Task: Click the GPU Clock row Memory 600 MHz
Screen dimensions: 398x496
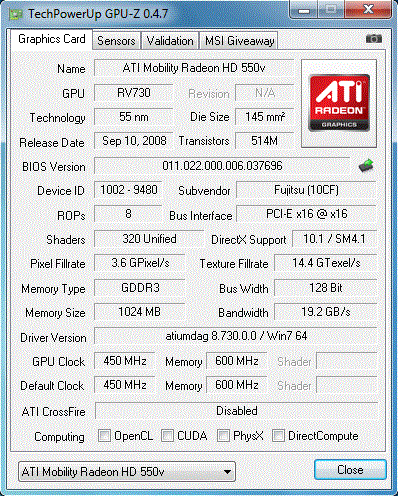Action: (x=237, y=361)
